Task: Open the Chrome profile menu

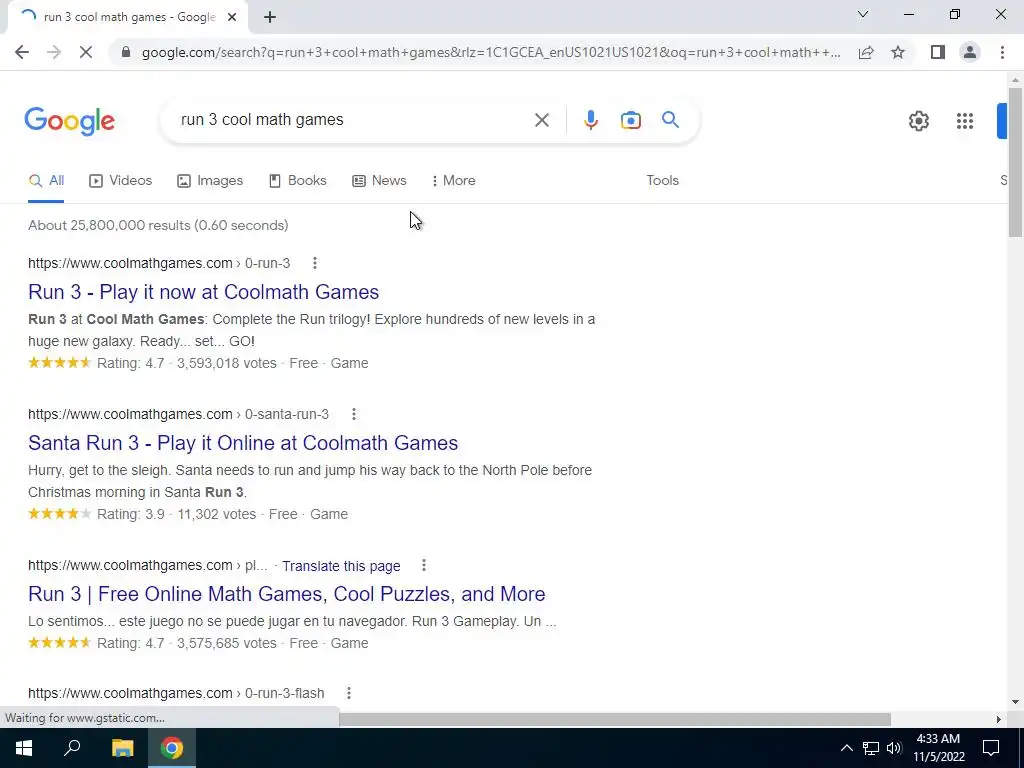Action: [x=970, y=52]
